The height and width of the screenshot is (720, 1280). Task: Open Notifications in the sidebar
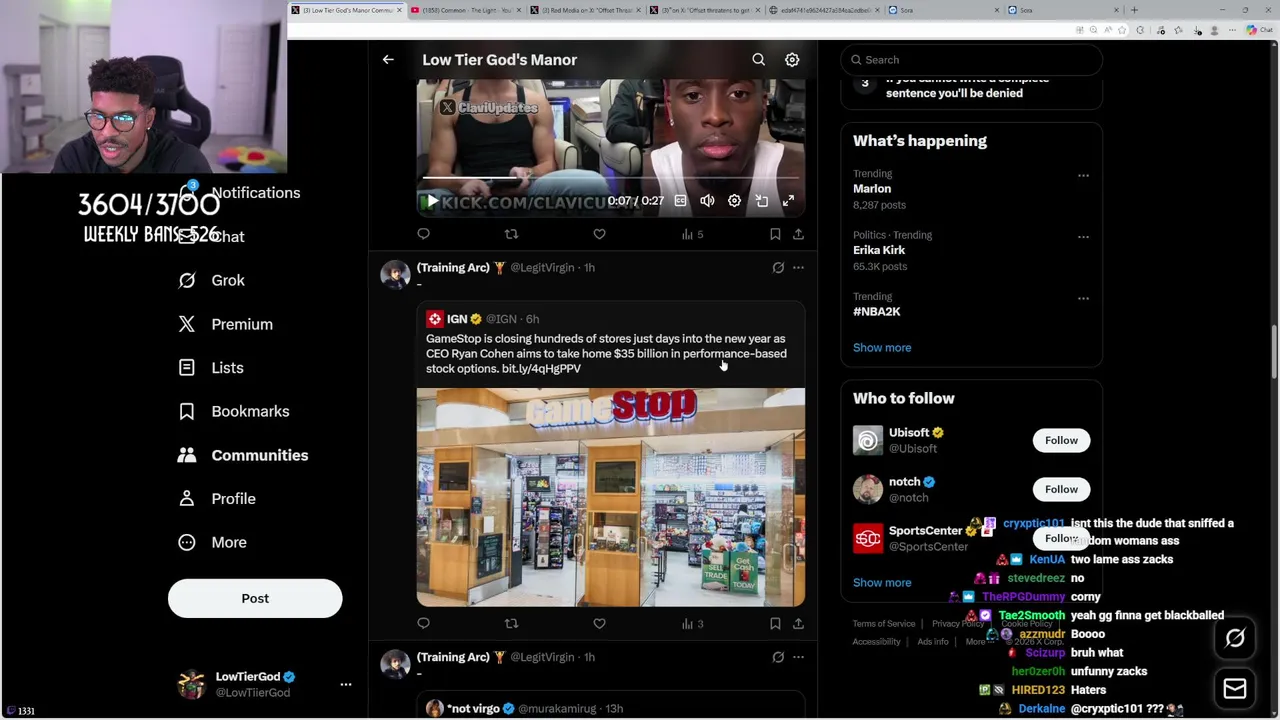[241, 193]
